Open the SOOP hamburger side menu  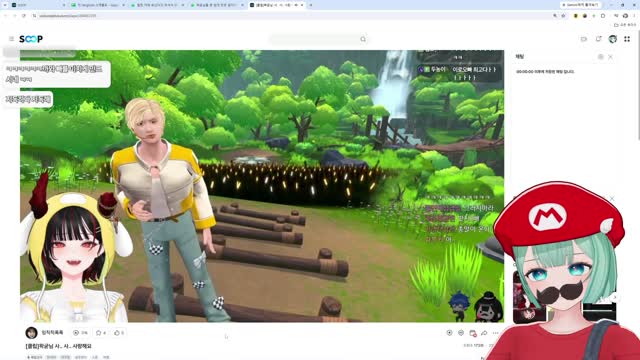11,39
